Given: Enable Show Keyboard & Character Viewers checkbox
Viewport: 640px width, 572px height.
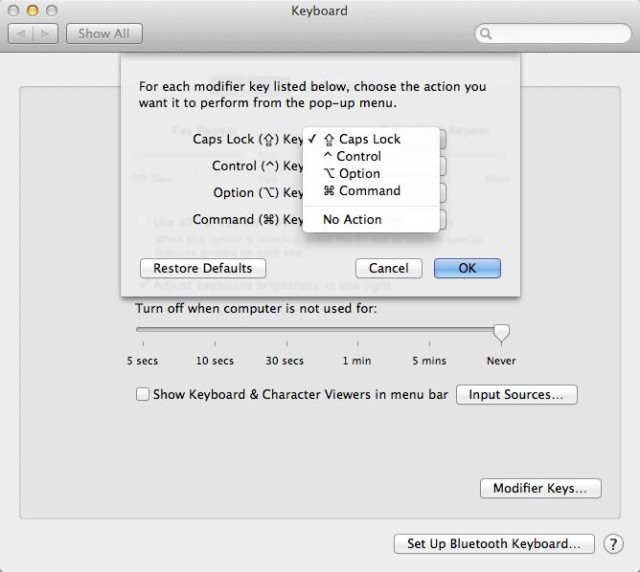Looking at the screenshot, I should point(142,395).
